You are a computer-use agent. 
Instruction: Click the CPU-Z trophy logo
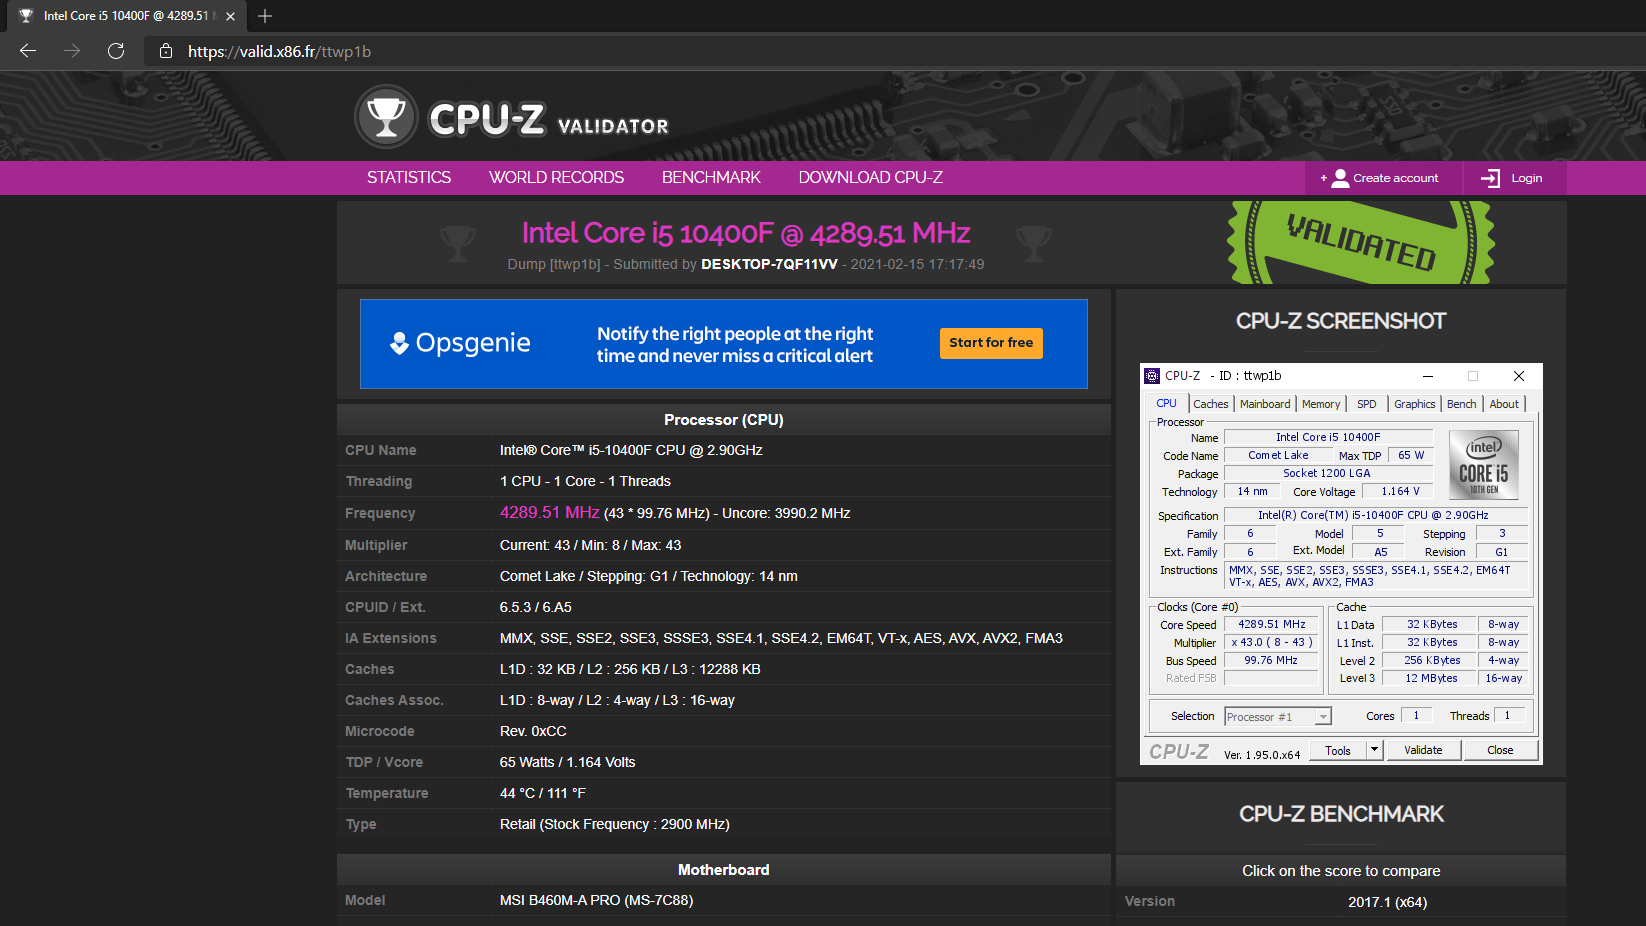pyautogui.click(x=386, y=117)
